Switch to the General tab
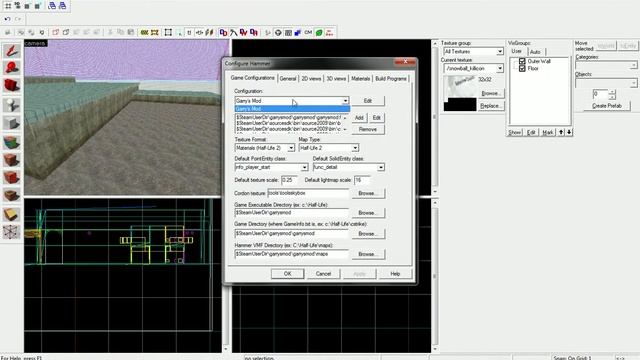This screenshot has width=640, height=360. pos(288,78)
